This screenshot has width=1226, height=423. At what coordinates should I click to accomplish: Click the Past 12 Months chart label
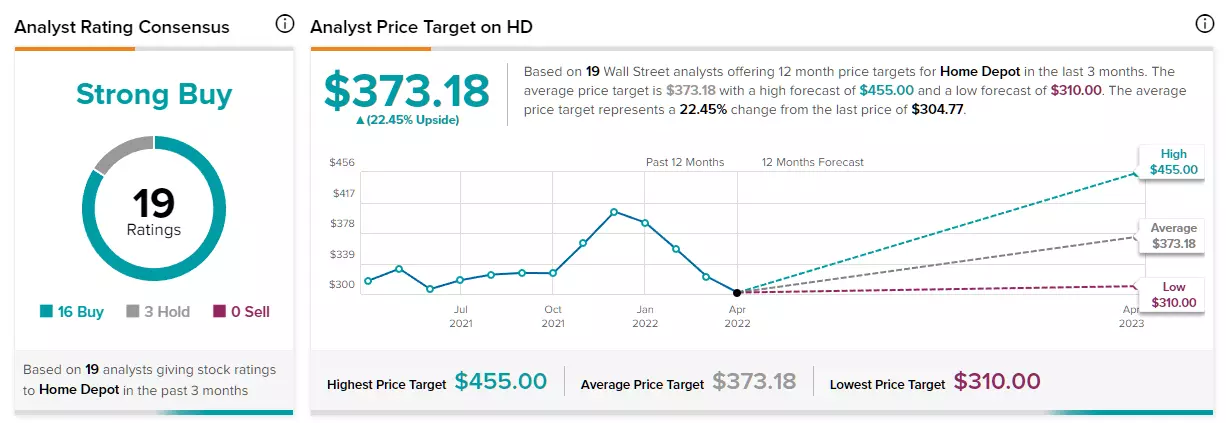(685, 162)
